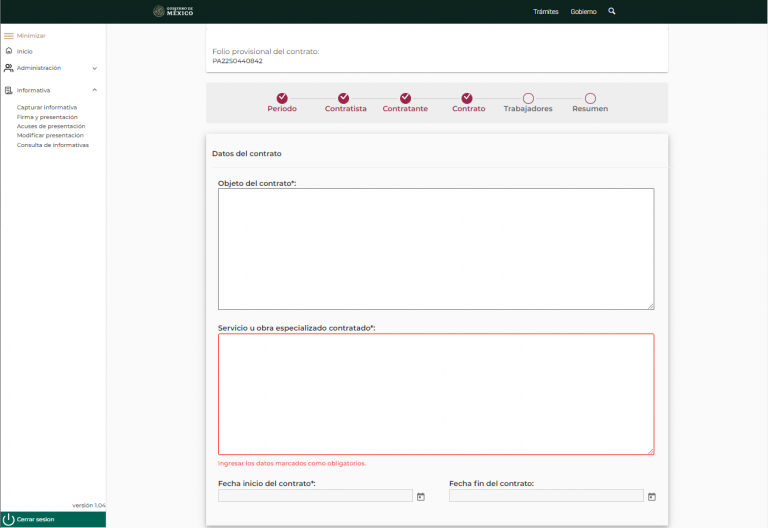
Task: Open calendar picker for Fecha inicio
Action: click(x=421, y=496)
